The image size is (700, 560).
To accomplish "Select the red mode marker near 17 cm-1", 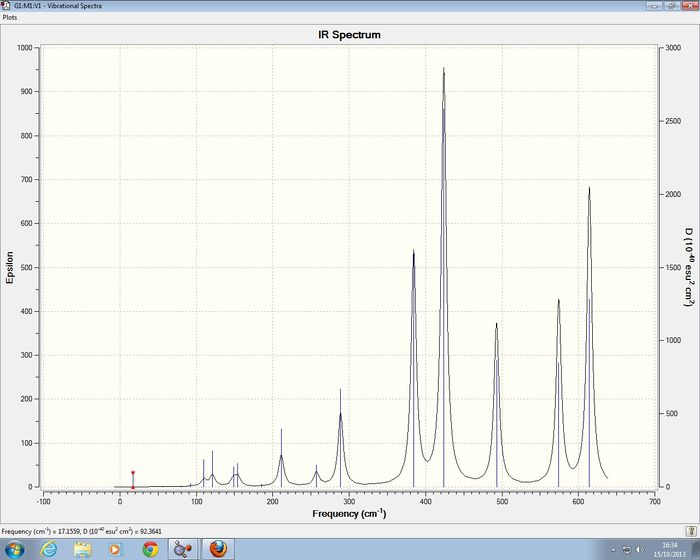I will pyautogui.click(x=133, y=480).
